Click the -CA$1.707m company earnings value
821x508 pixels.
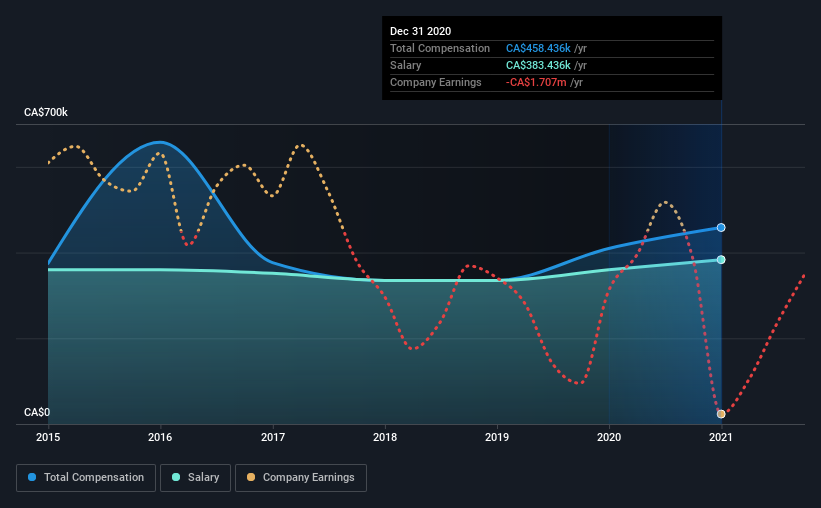(x=536, y=82)
